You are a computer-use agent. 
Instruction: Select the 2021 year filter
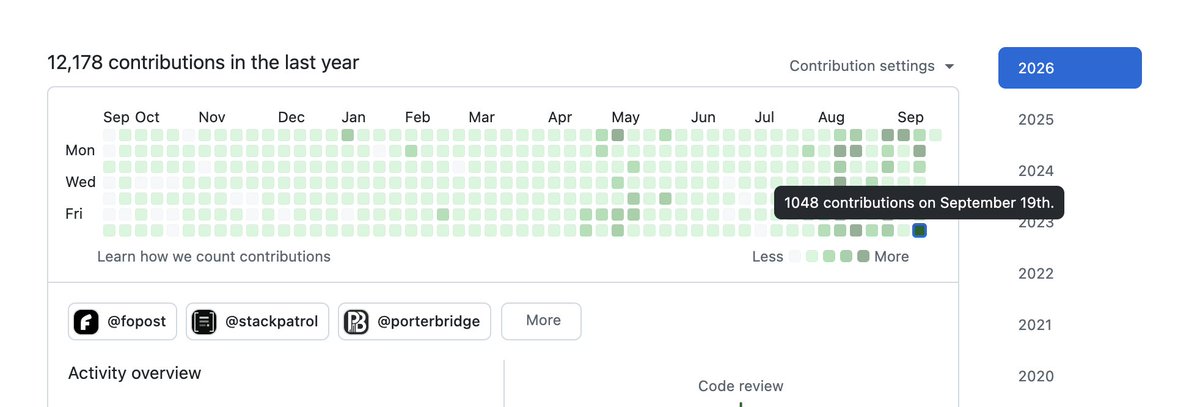click(x=1036, y=325)
